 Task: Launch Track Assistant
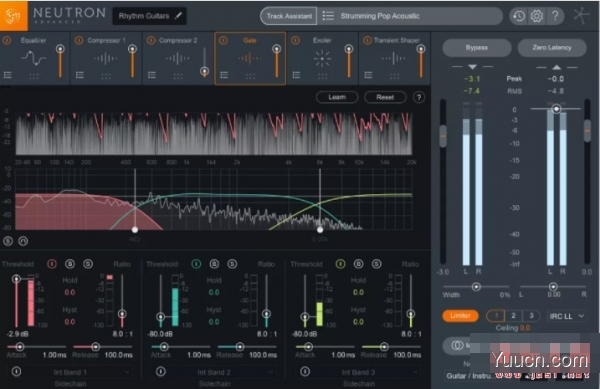point(289,16)
